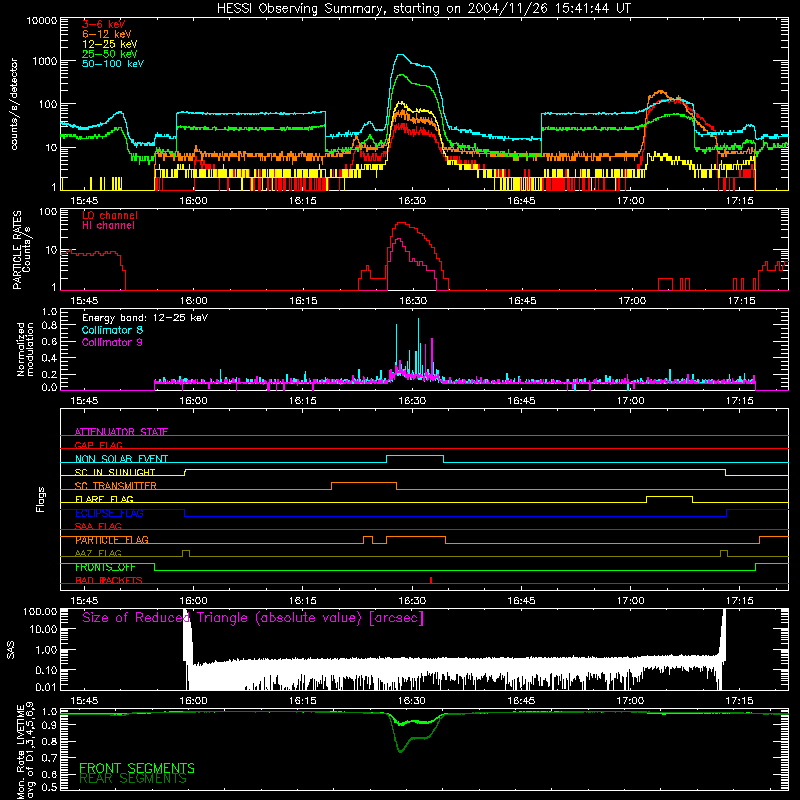
Task: Pick the green 25-50 keV legend label
Action: [109, 54]
